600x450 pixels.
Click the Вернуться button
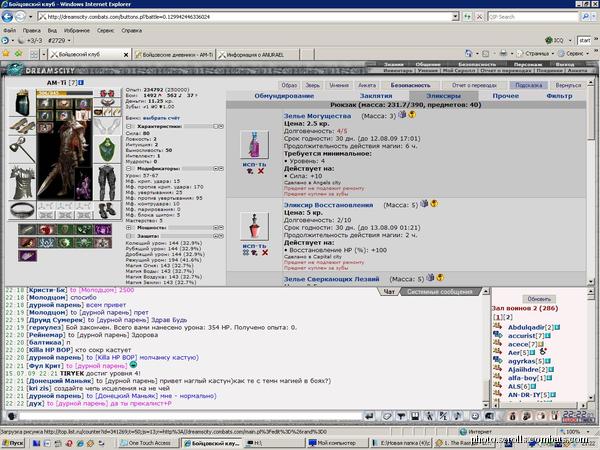point(568,85)
